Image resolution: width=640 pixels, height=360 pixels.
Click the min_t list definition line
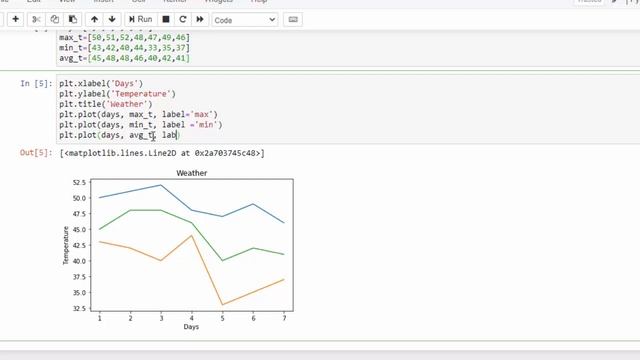[x=124, y=48]
